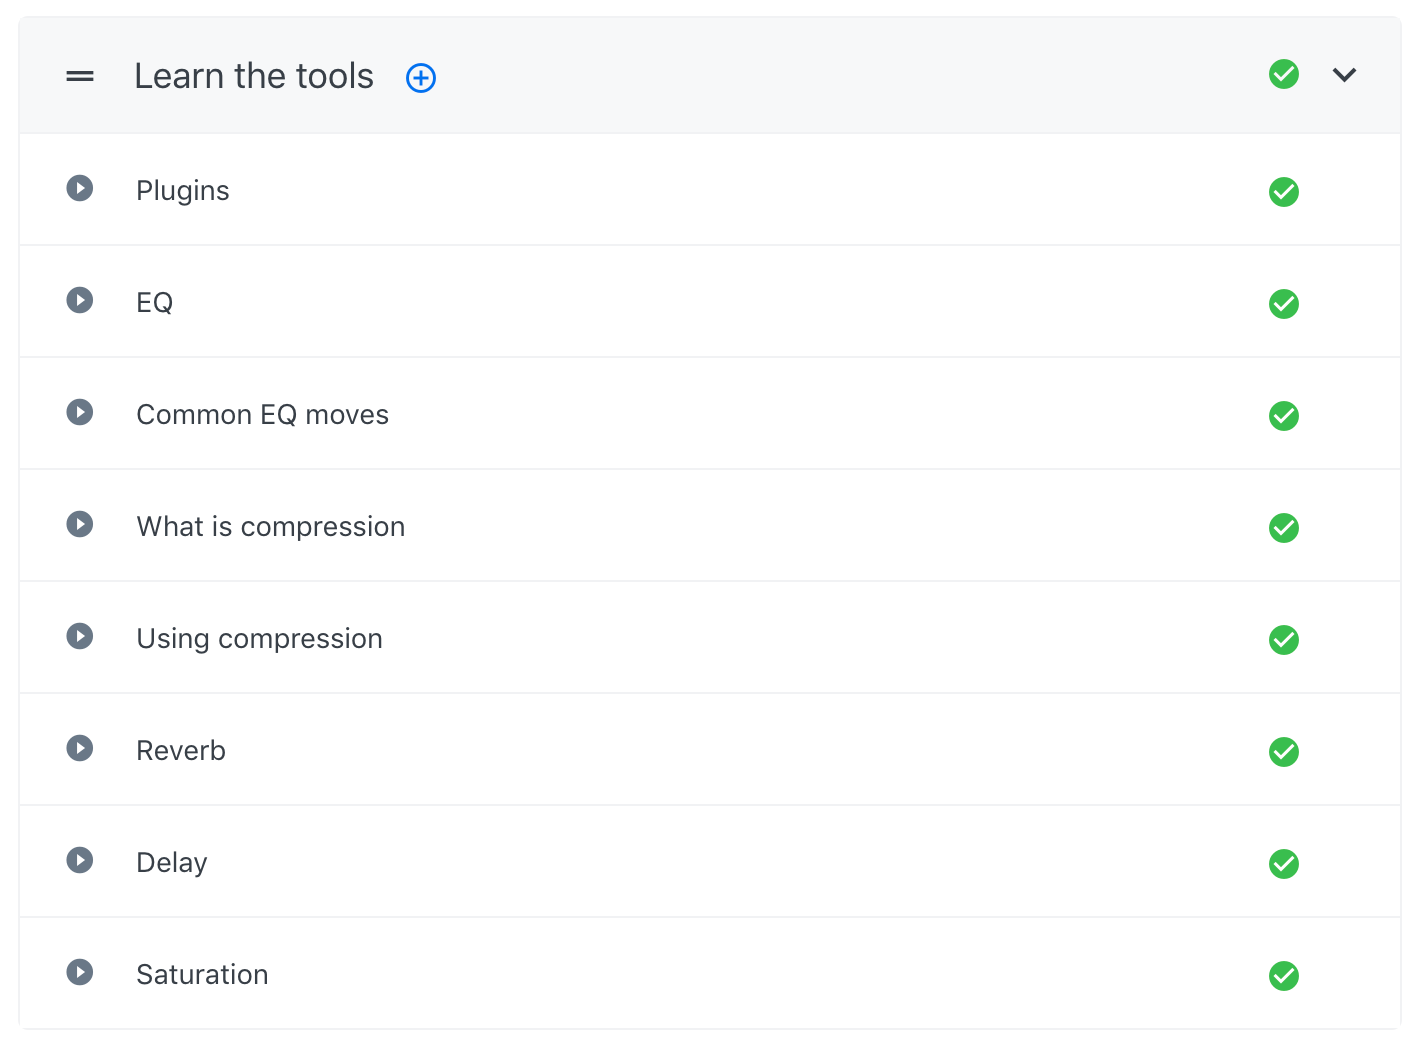Click play icon next to Using compression
1428x1048 pixels.
click(x=80, y=636)
